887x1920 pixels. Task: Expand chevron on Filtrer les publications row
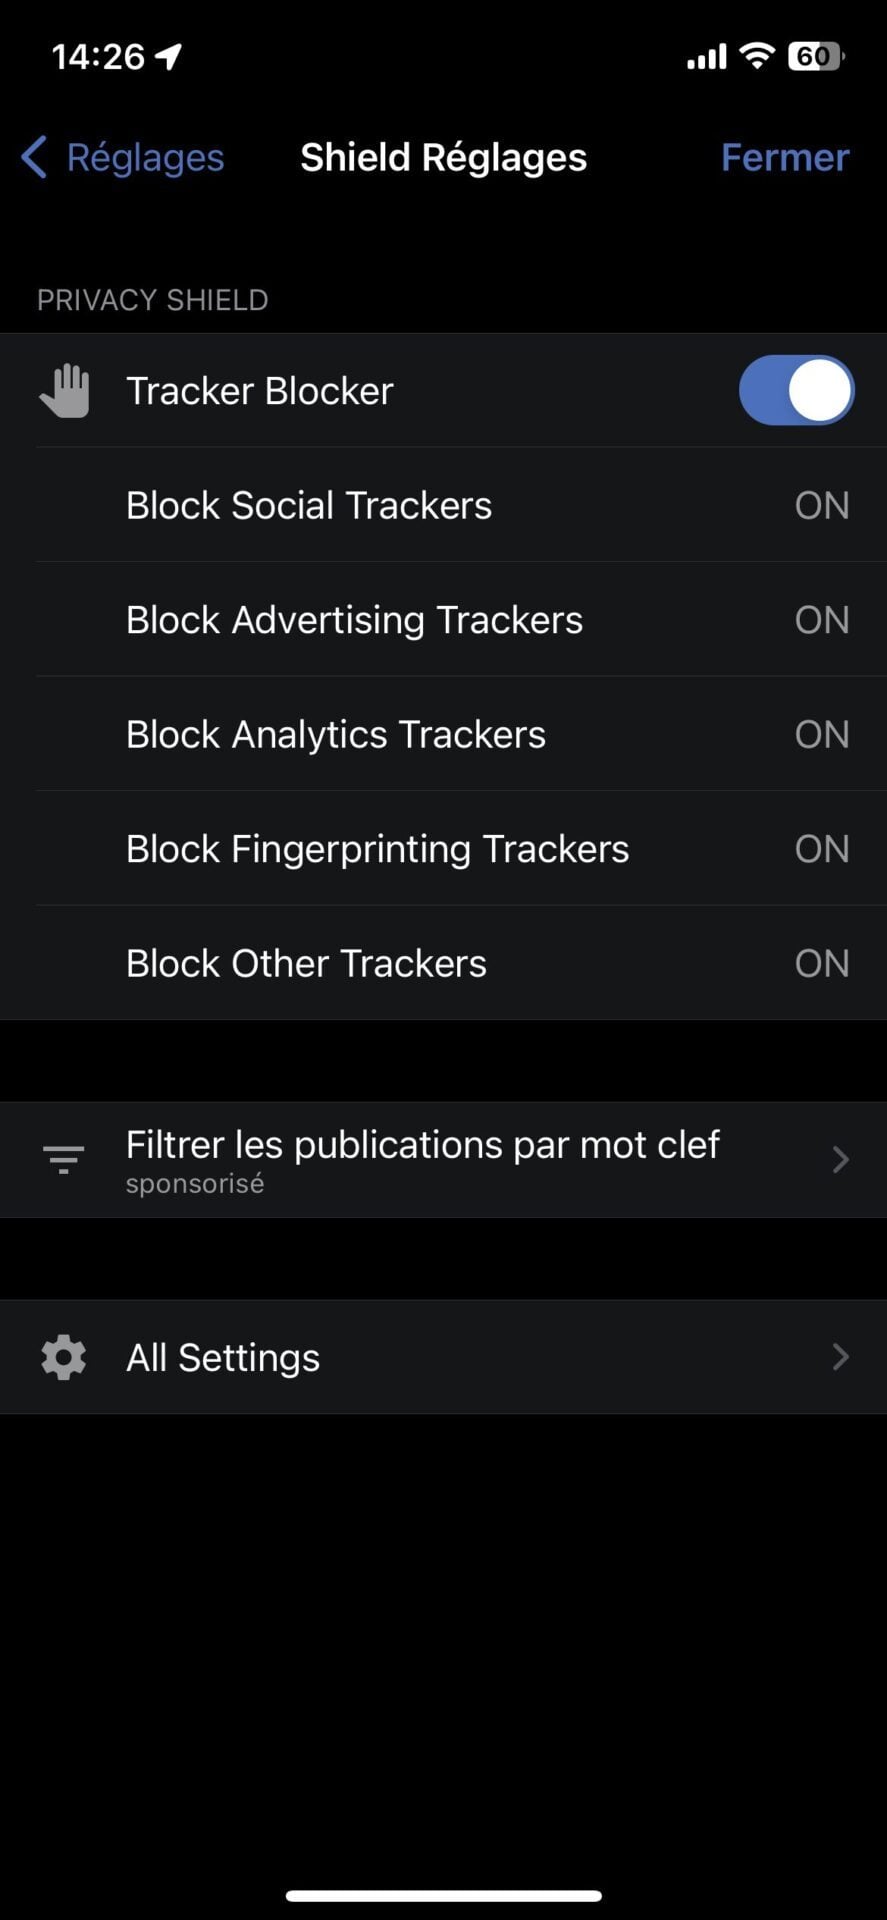[840, 1159]
